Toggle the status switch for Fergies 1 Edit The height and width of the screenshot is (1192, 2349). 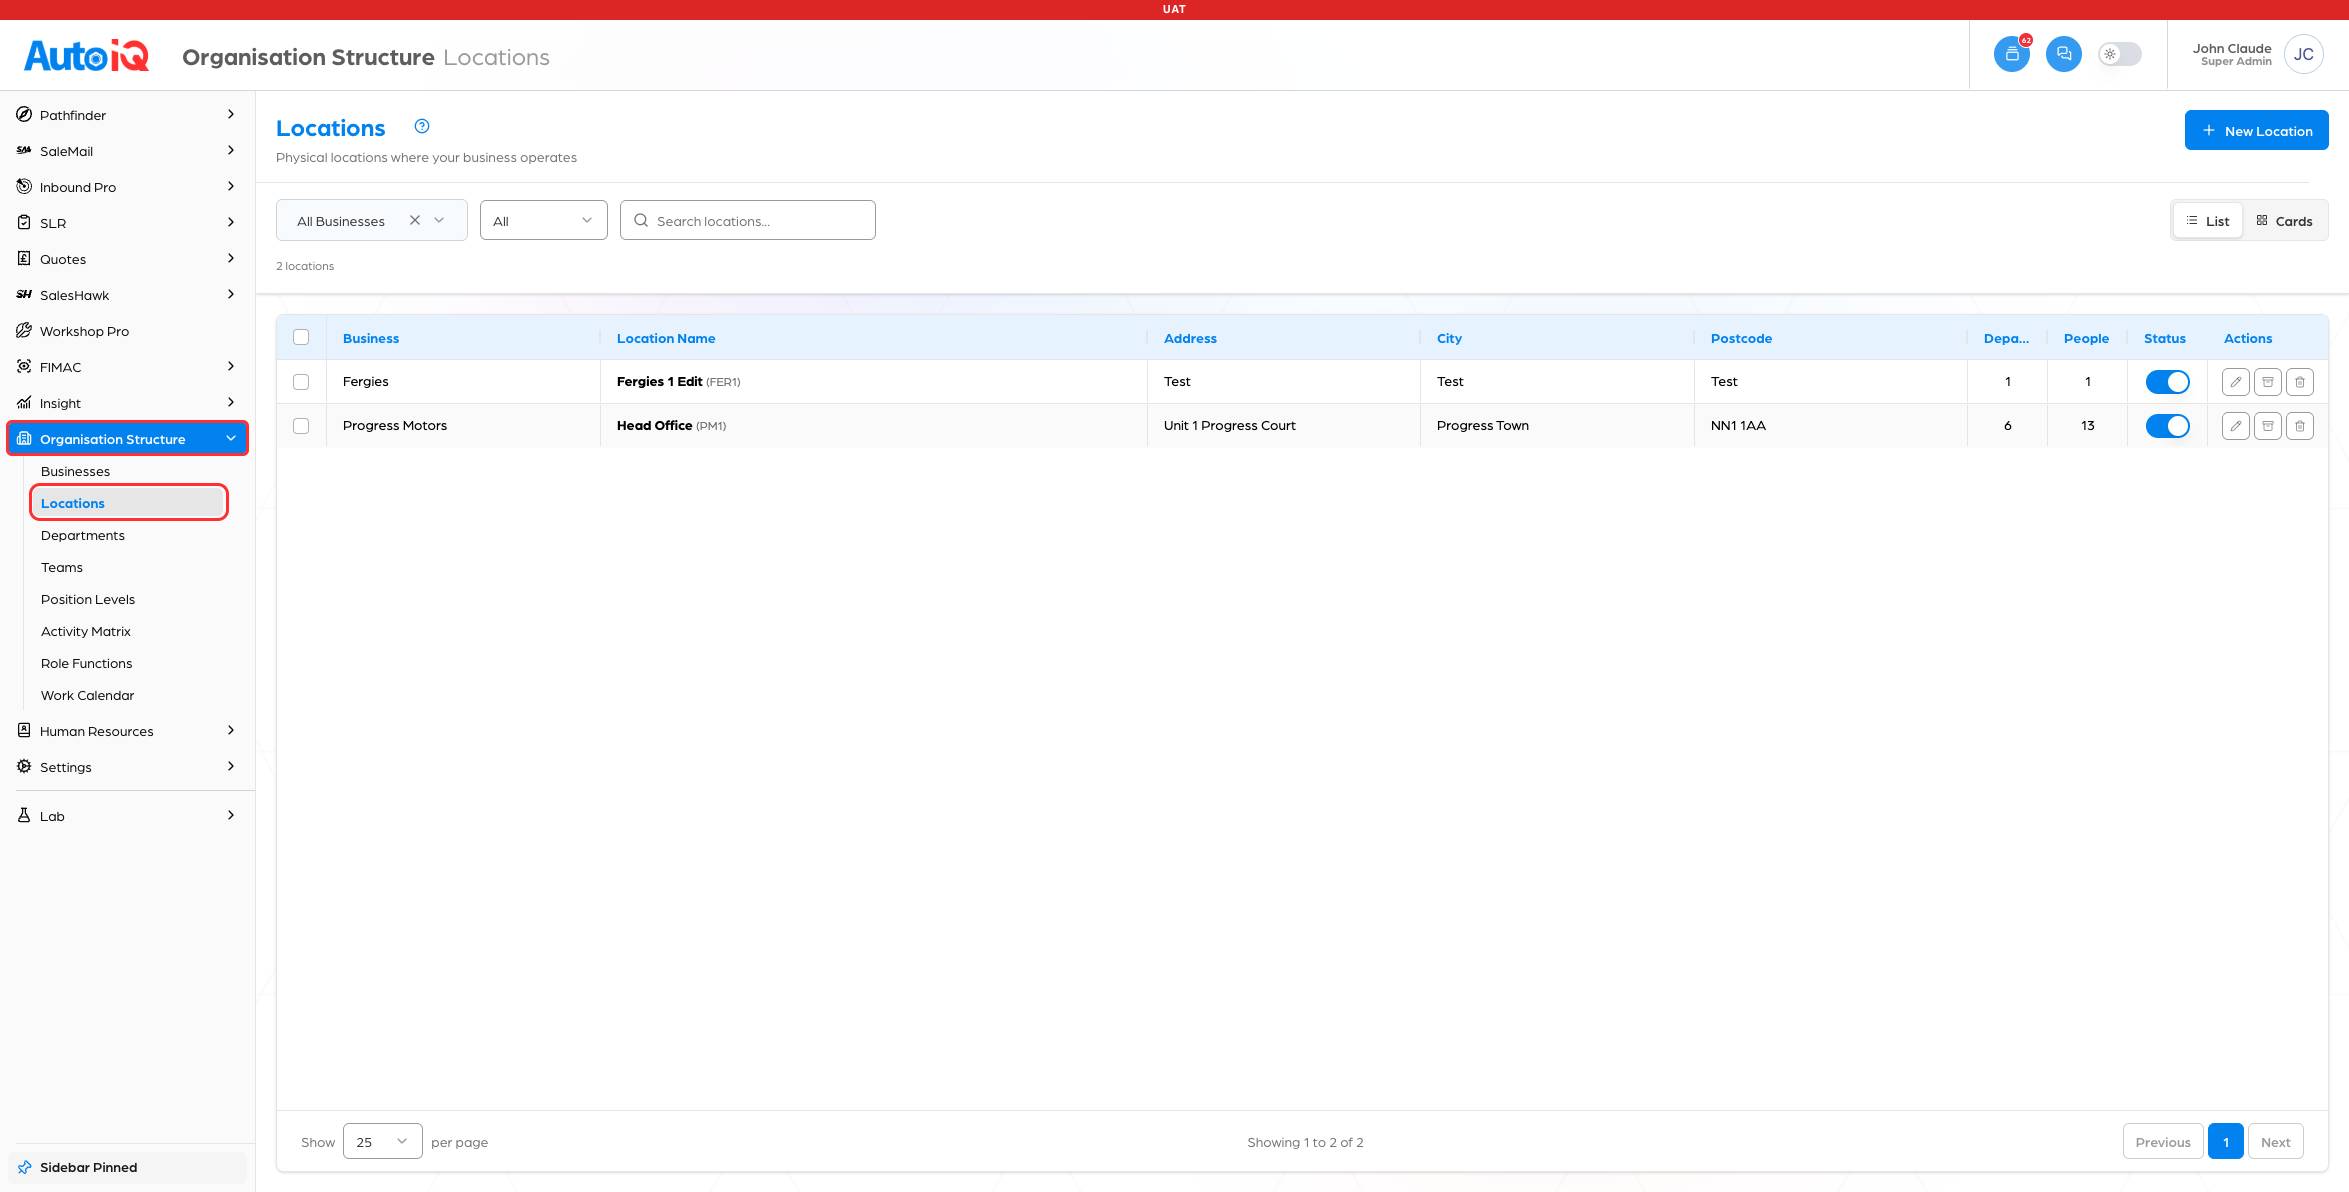click(2167, 382)
